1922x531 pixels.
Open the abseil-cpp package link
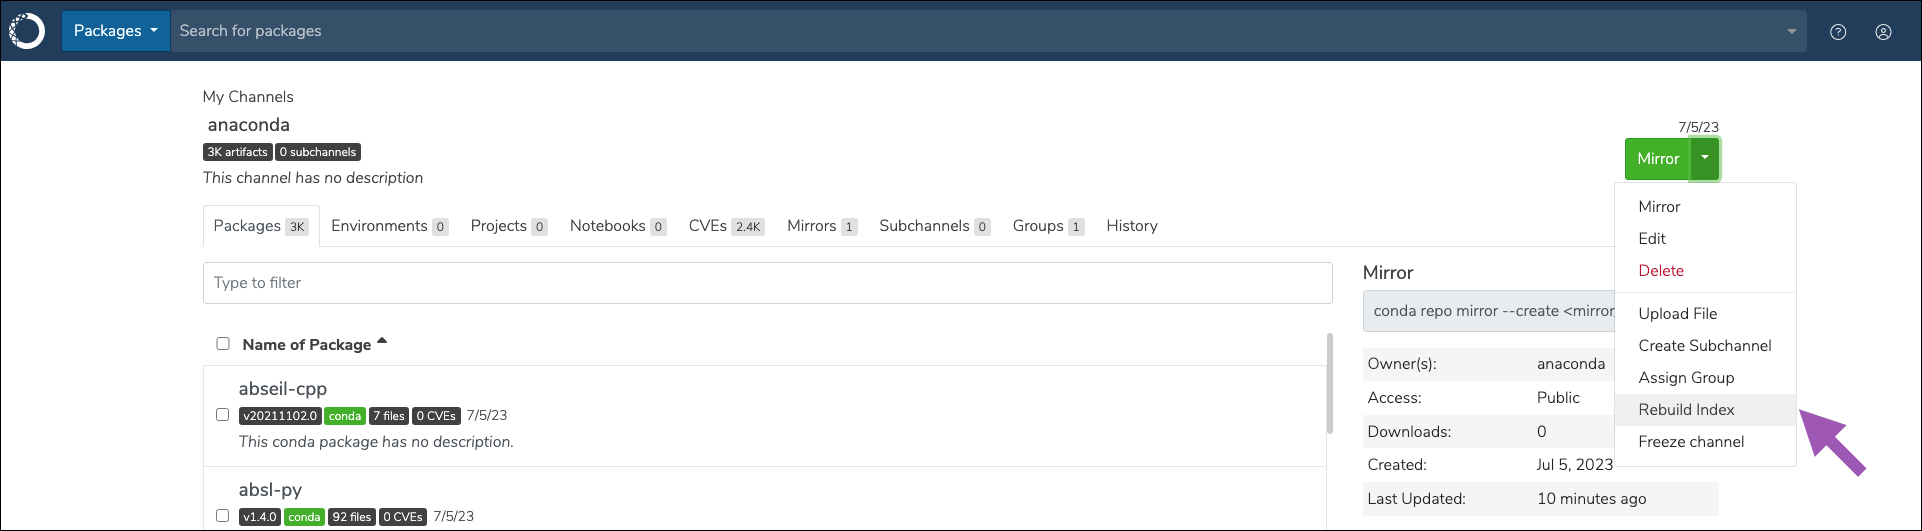(283, 389)
